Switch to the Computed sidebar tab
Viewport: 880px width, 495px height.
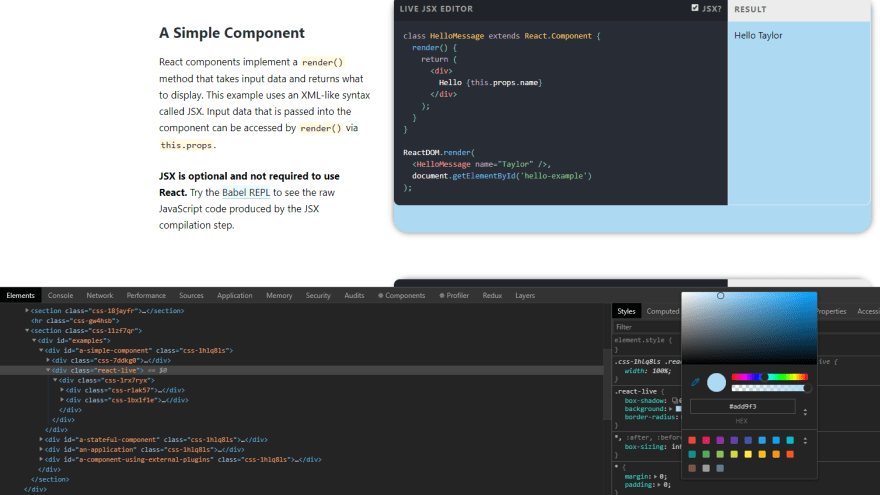tap(662, 311)
